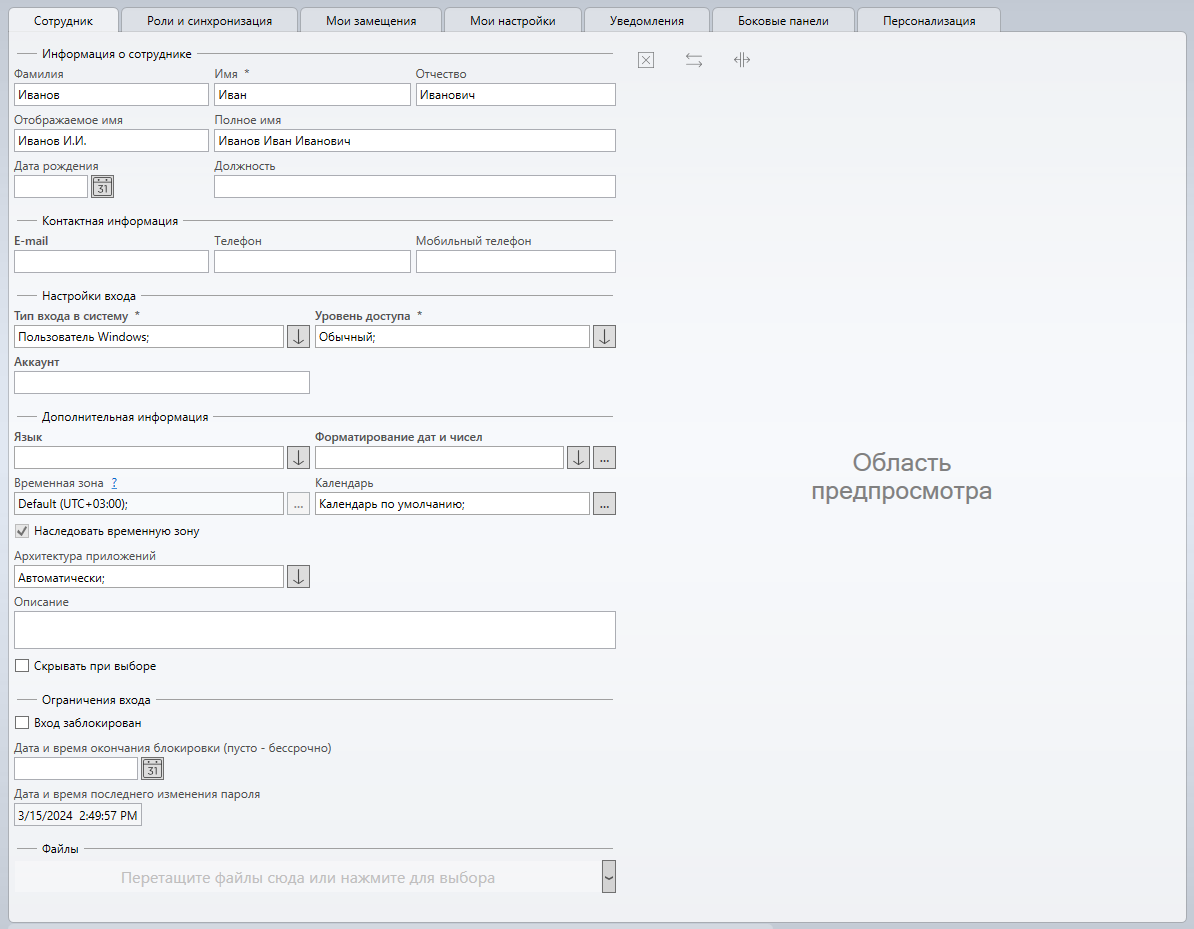
Task: Click ellipsis button next to Calendar field
Action: (604, 504)
